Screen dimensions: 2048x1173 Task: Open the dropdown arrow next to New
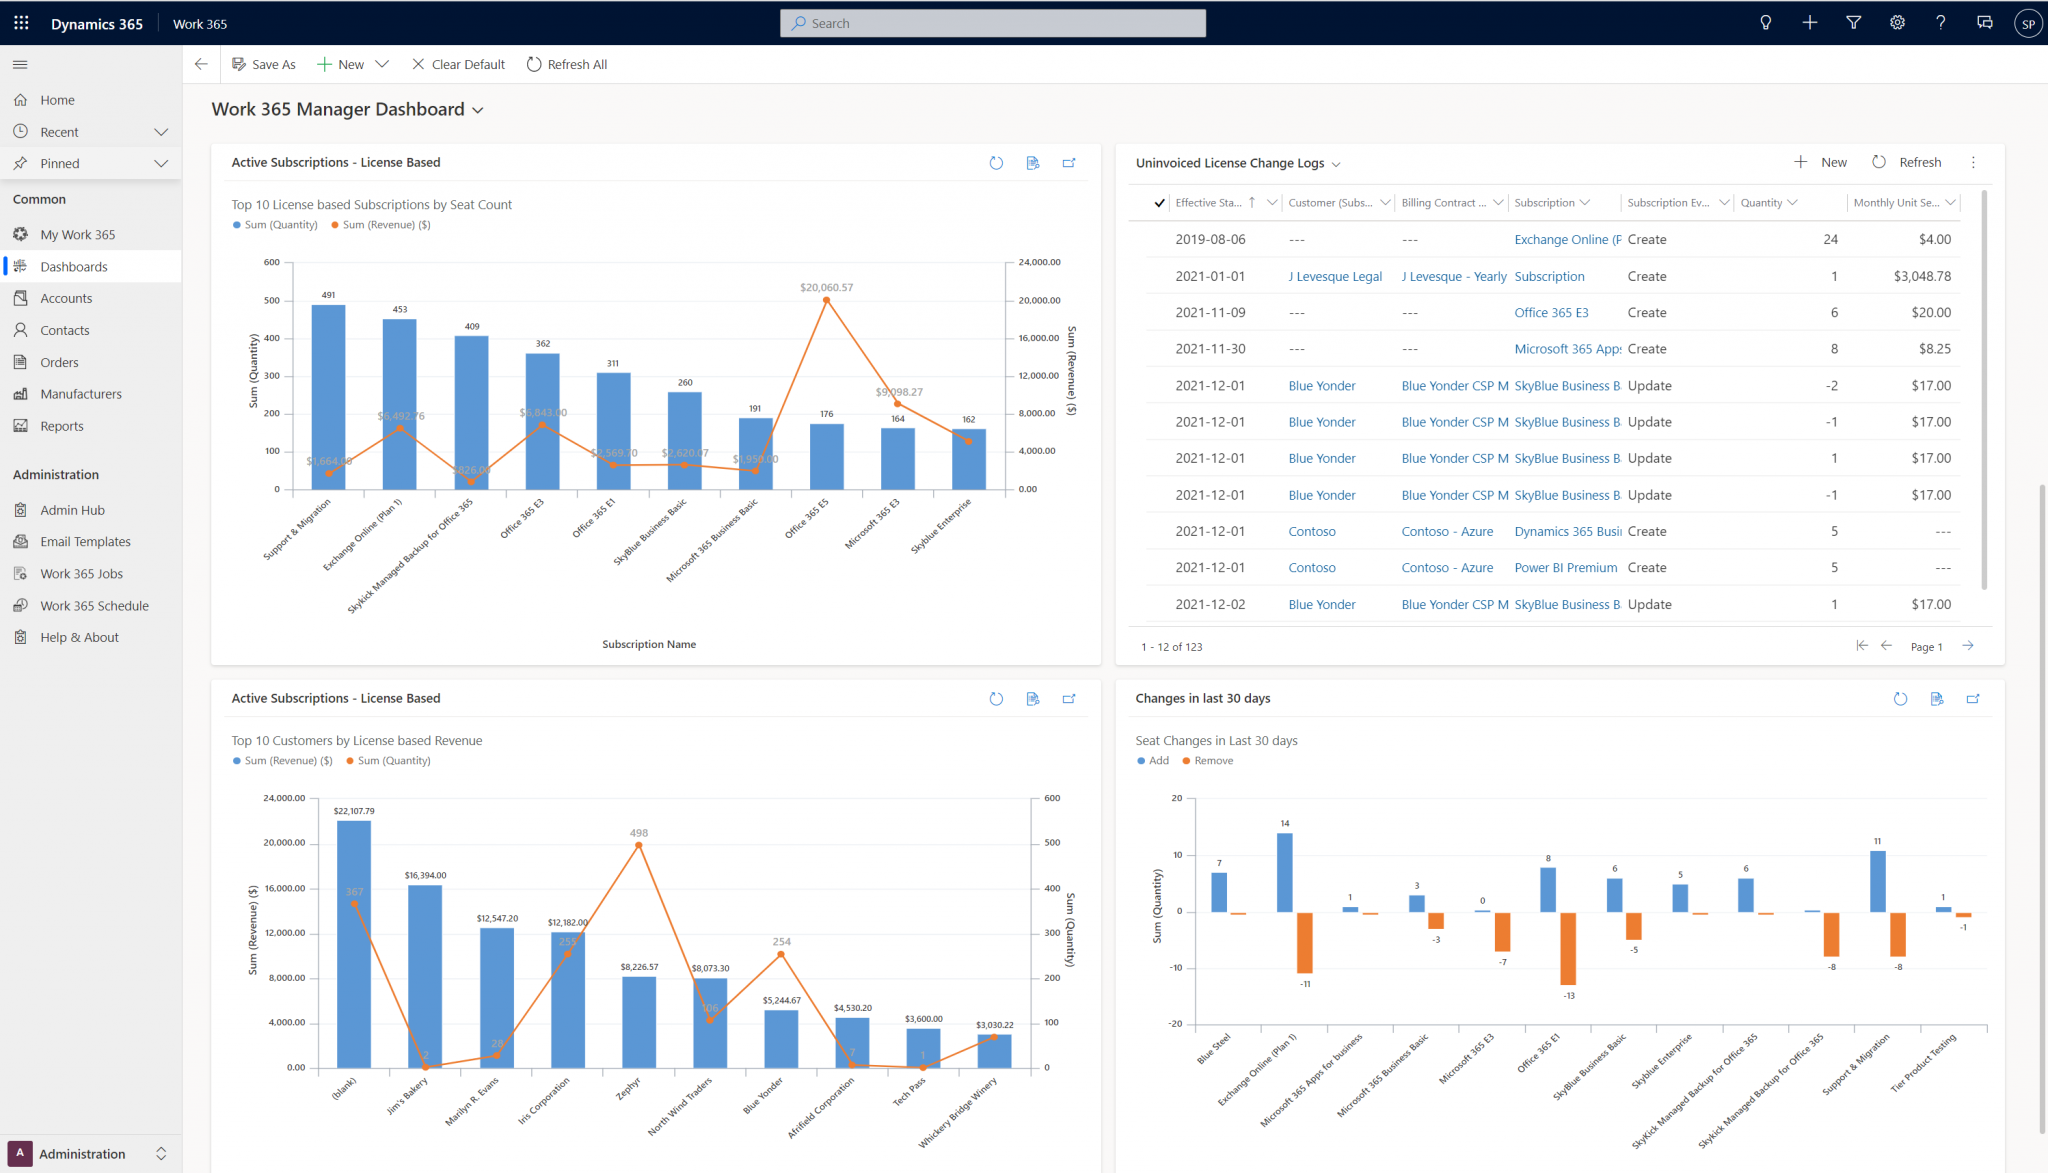pos(382,65)
